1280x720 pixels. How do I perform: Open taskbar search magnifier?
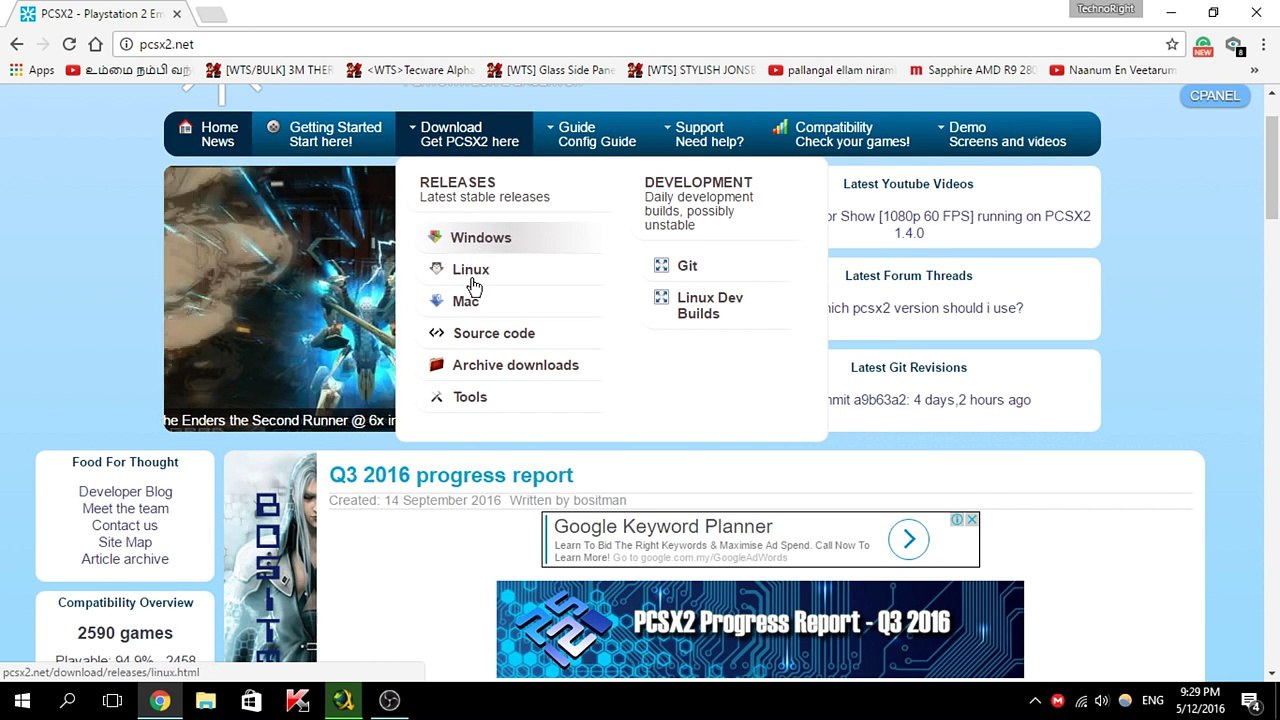point(68,701)
